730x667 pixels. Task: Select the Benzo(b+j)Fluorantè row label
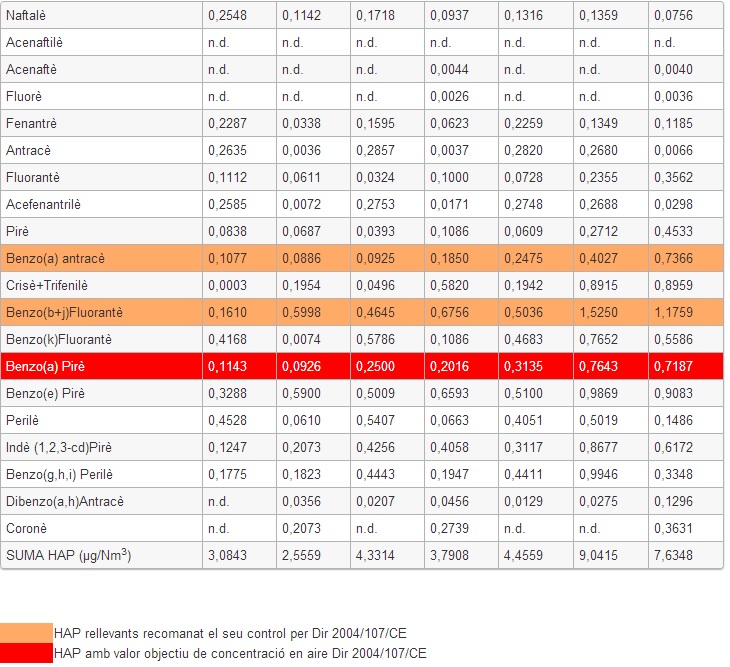point(64,312)
